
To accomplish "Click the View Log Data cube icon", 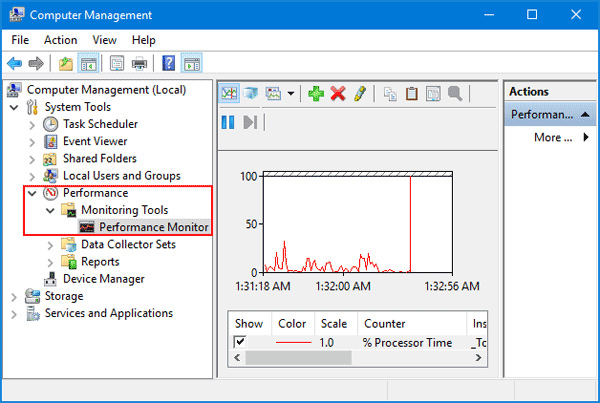I will coord(251,93).
